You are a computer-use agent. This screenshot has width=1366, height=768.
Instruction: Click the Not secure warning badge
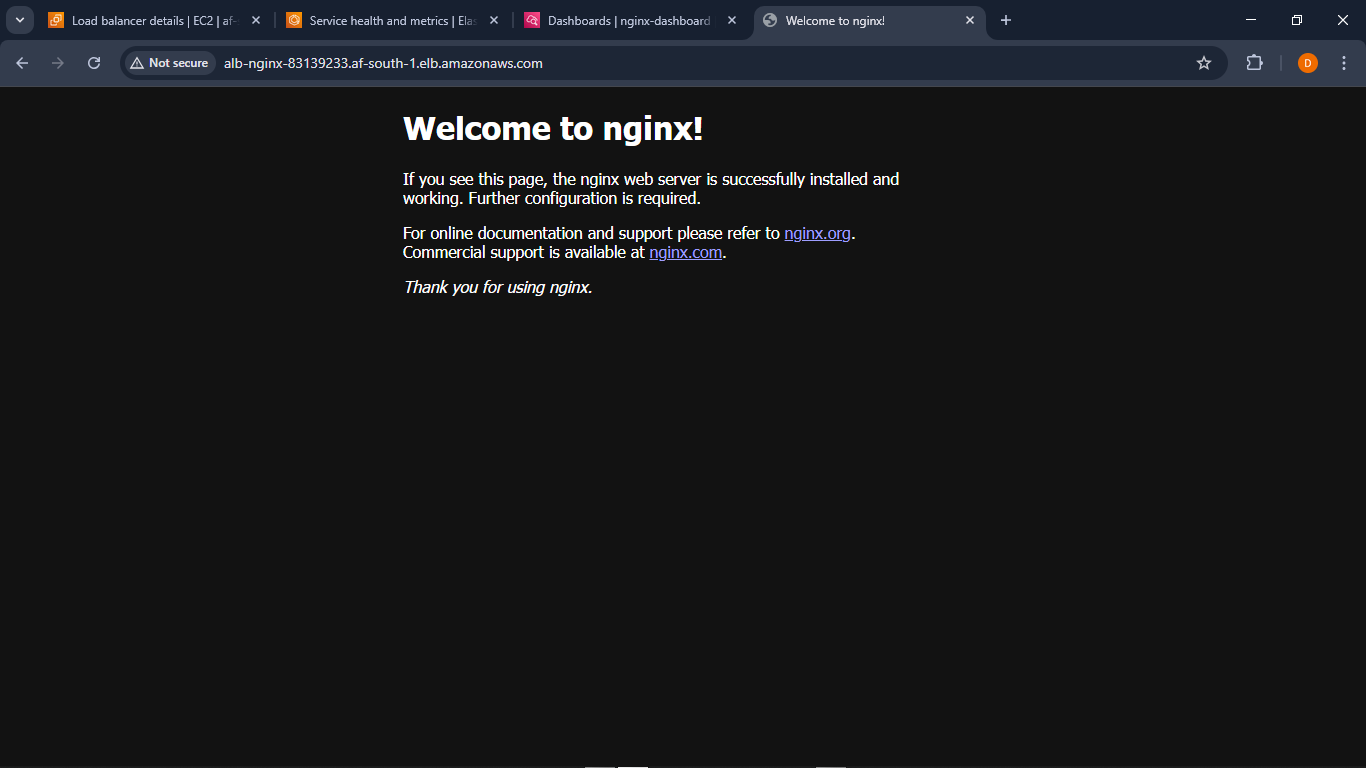(168, 62)
